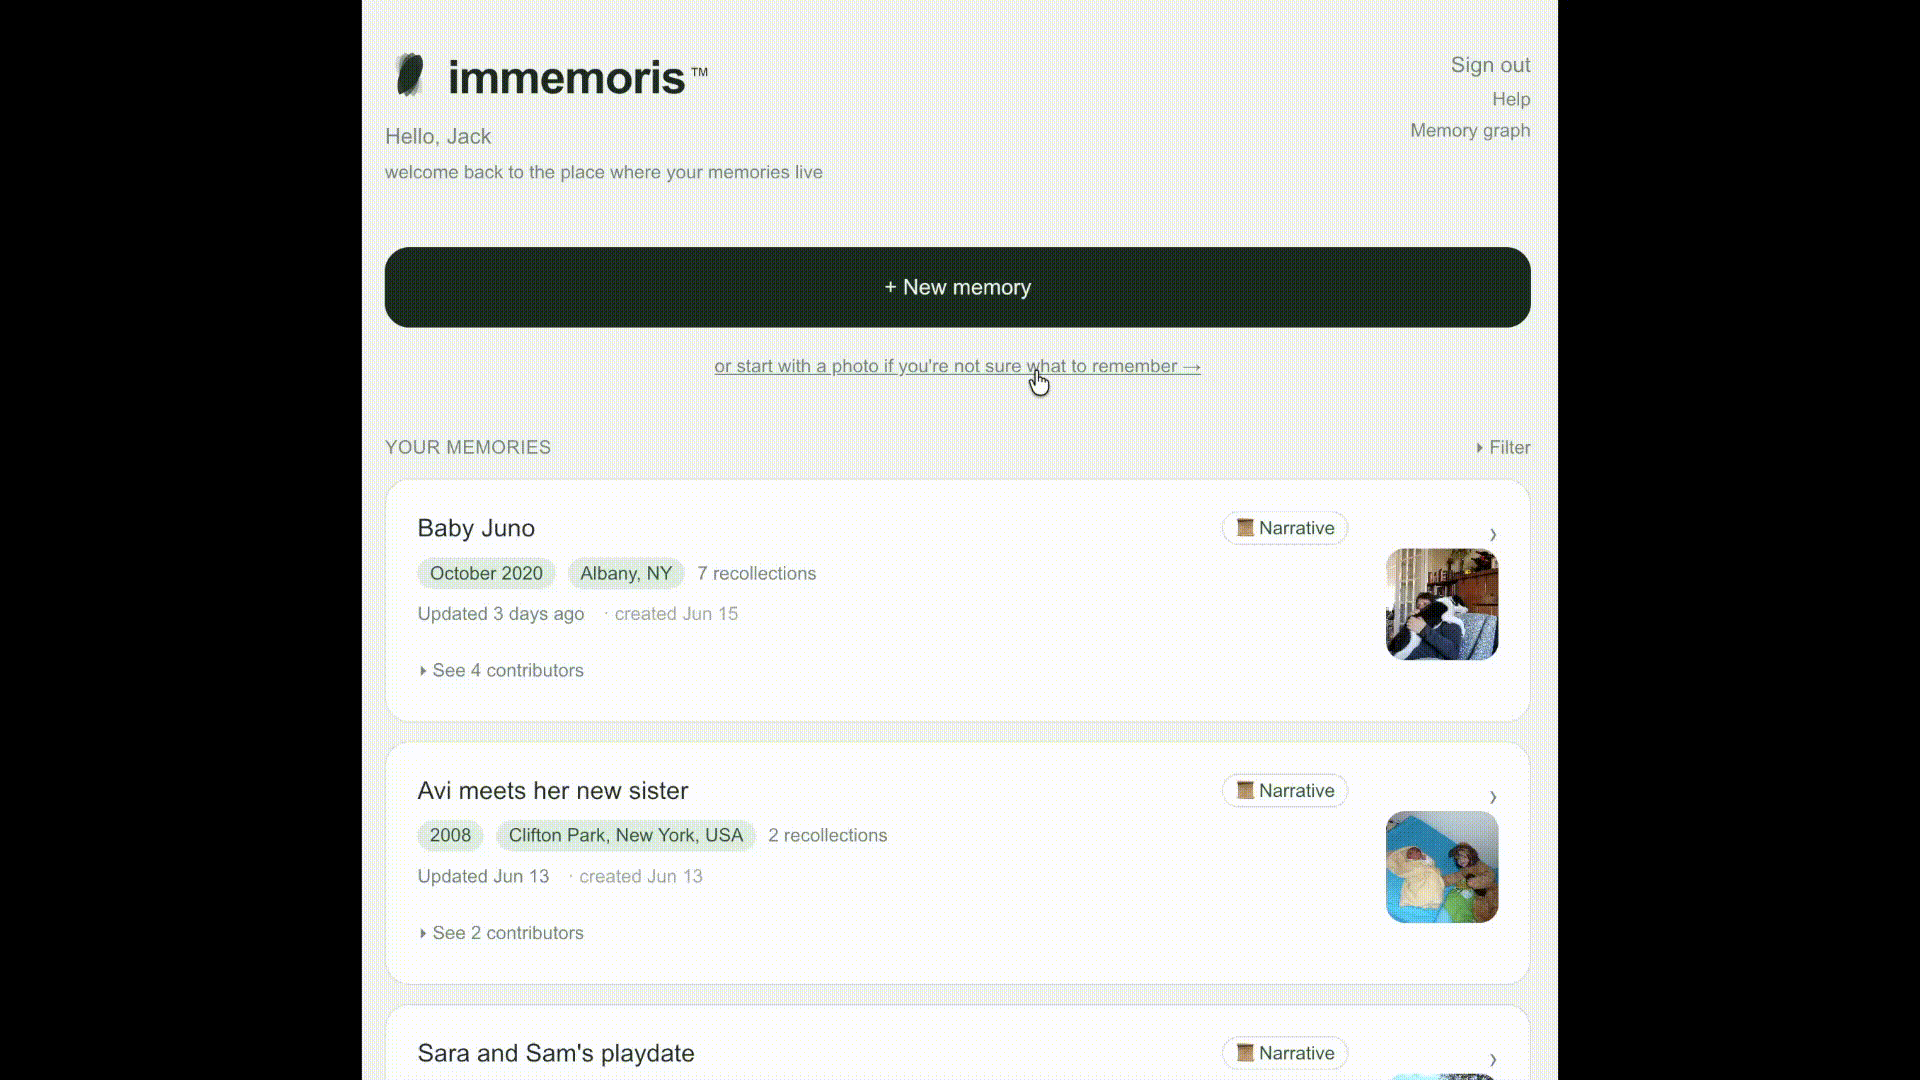
Task: Open chevron arrow on Avi meets her new sister card
Action: [x=1493, y=797]
